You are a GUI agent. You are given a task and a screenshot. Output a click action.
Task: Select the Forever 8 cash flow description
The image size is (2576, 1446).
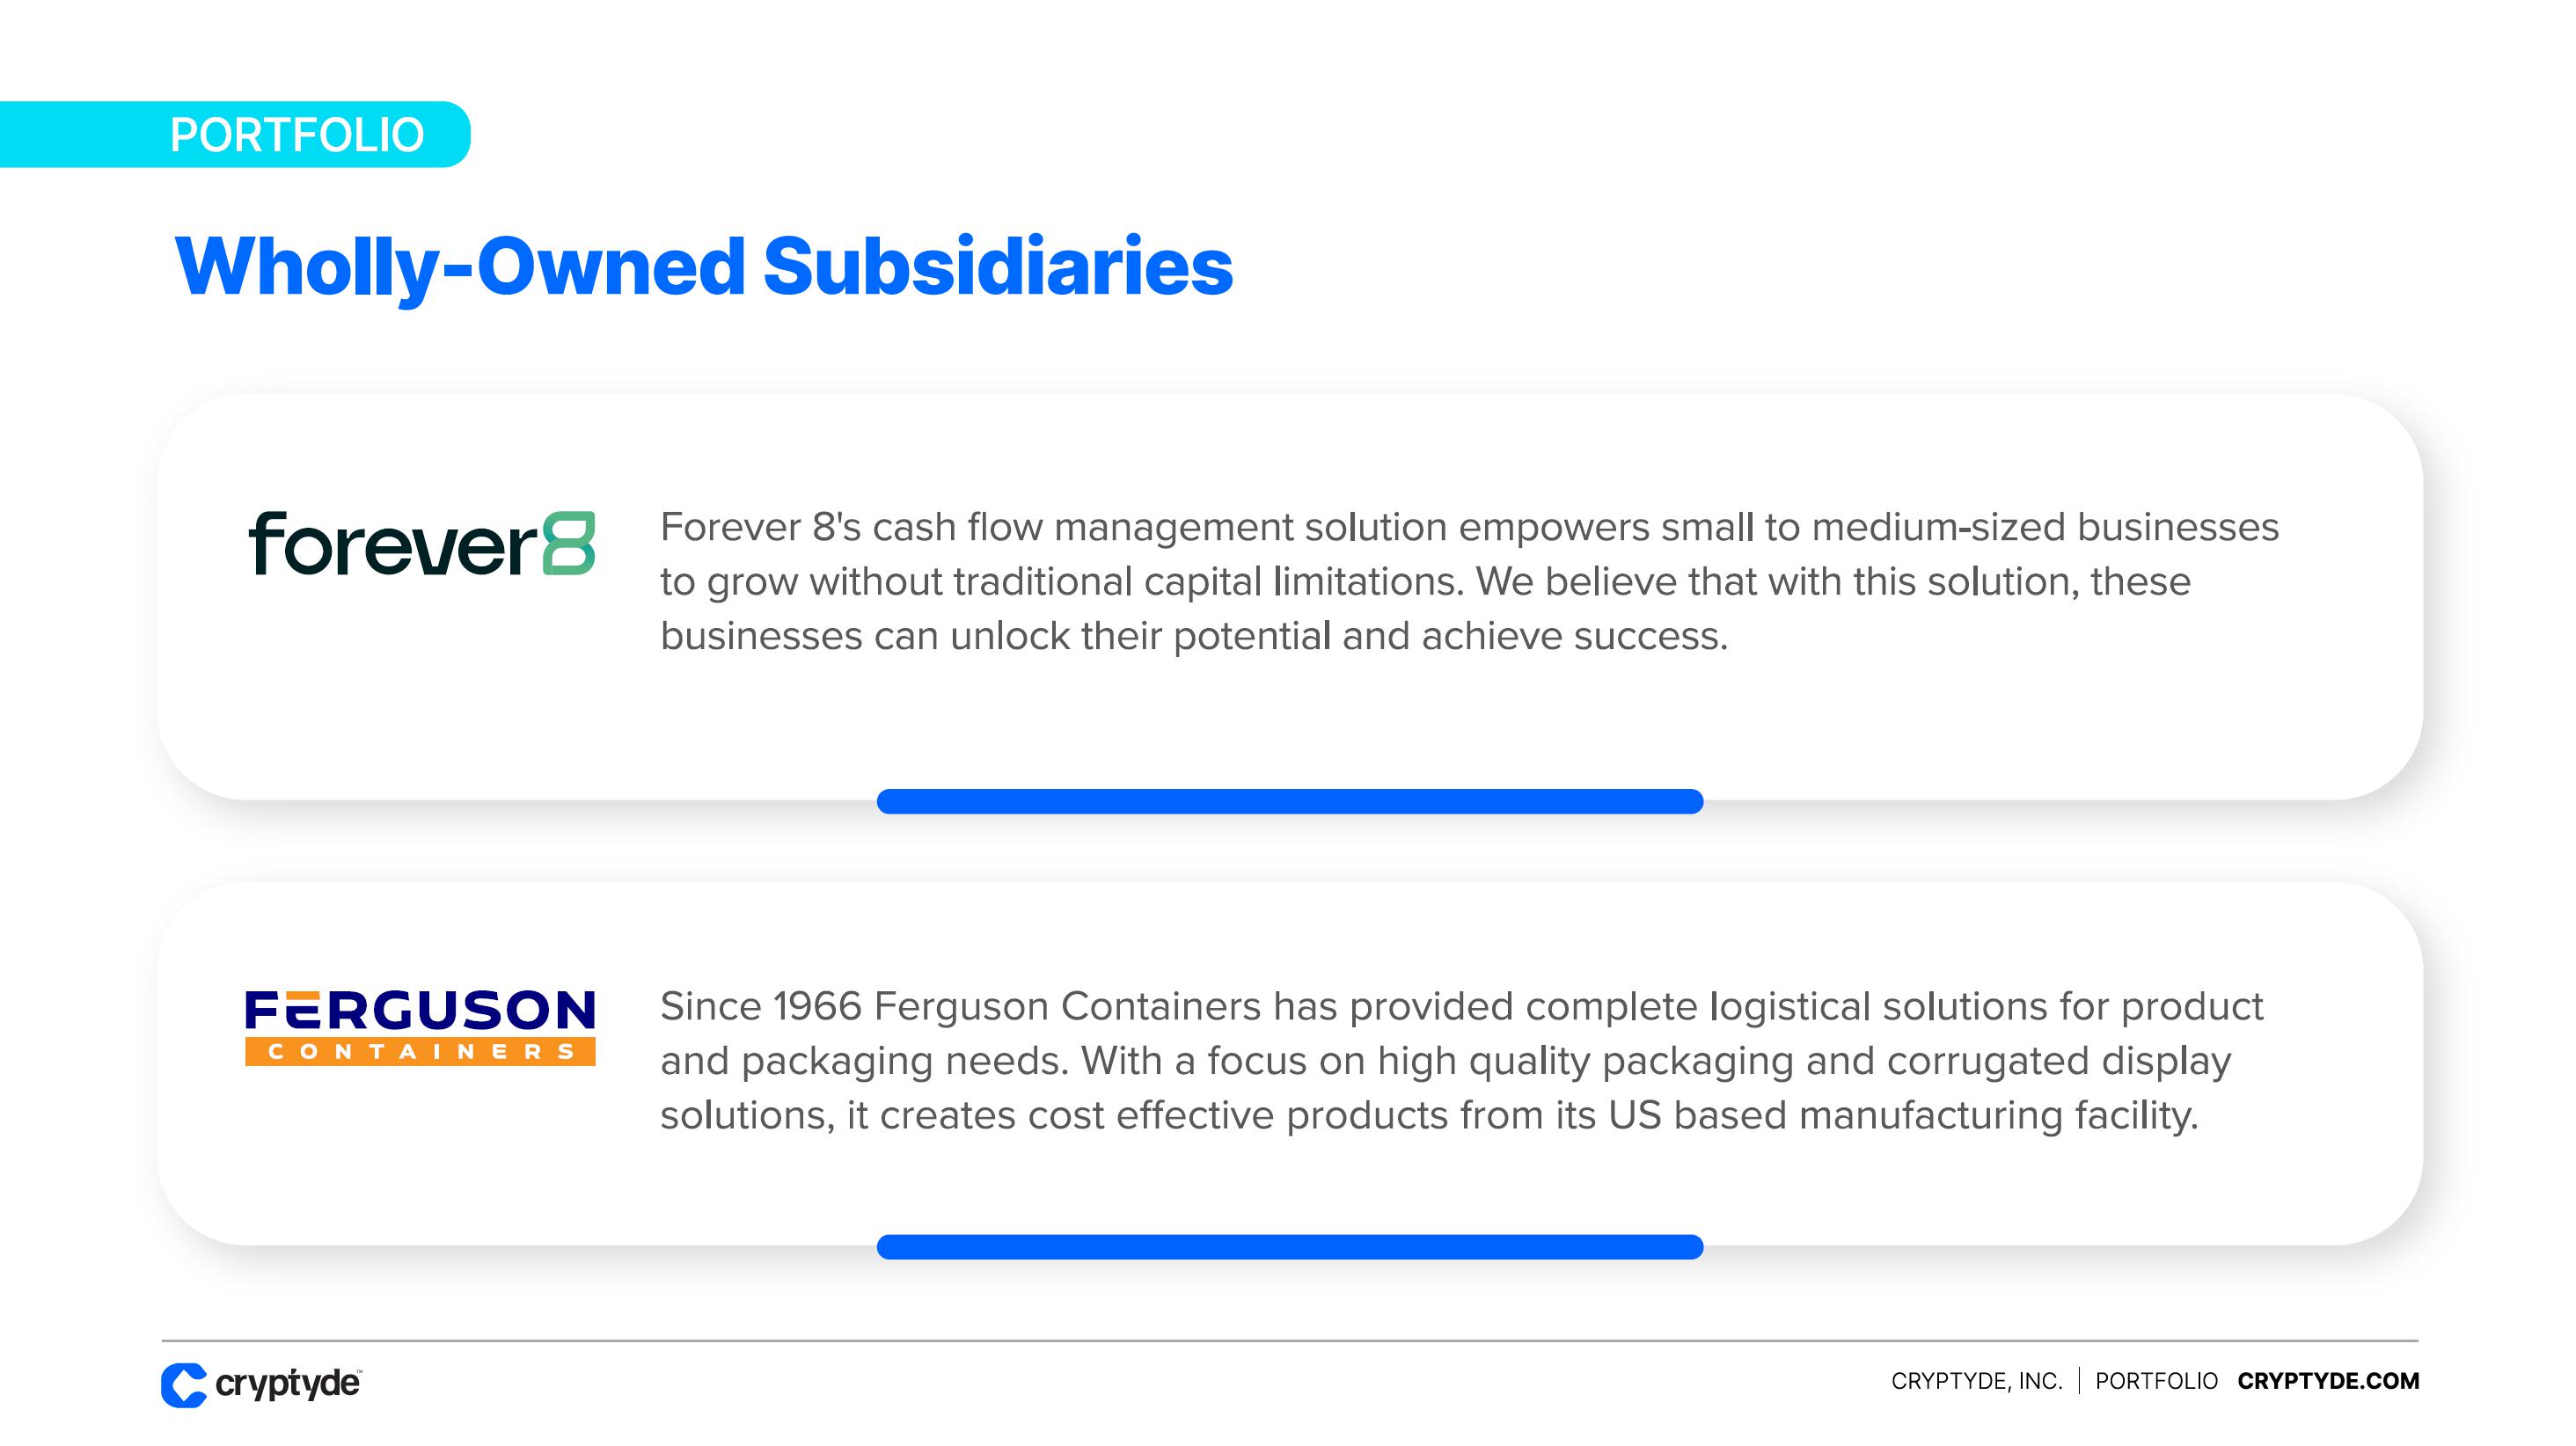tap(1468, 581)
